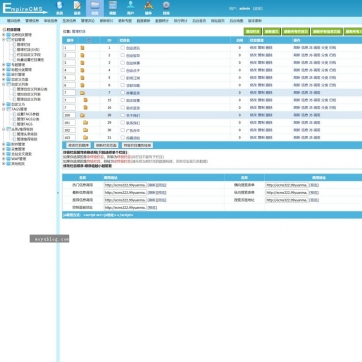
Task: Open 管理评论 in the secondary menu bar
Action: (x=88, y=21)
